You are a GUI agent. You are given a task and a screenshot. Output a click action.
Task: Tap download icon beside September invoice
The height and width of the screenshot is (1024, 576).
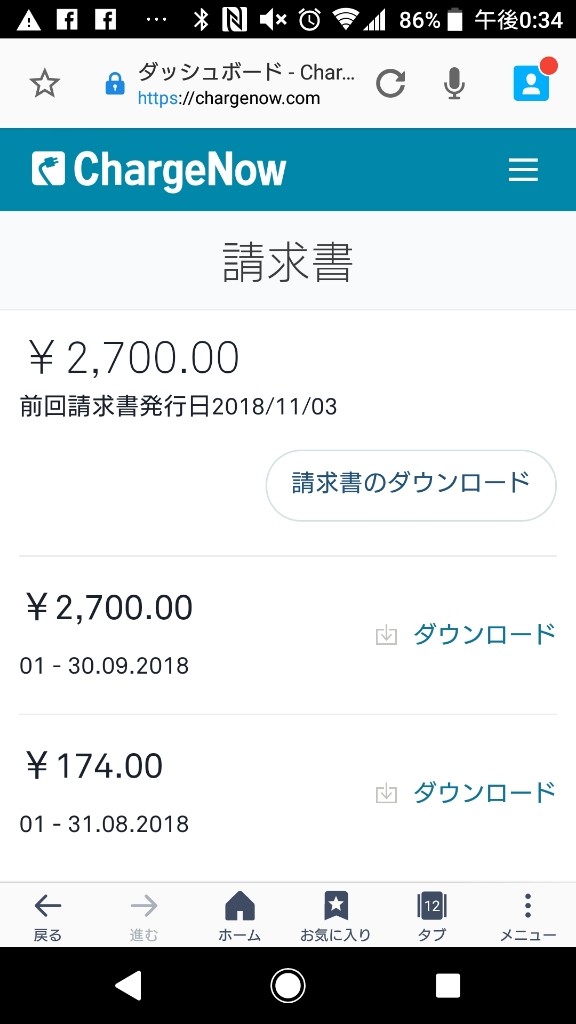click(x=387, y=635)
